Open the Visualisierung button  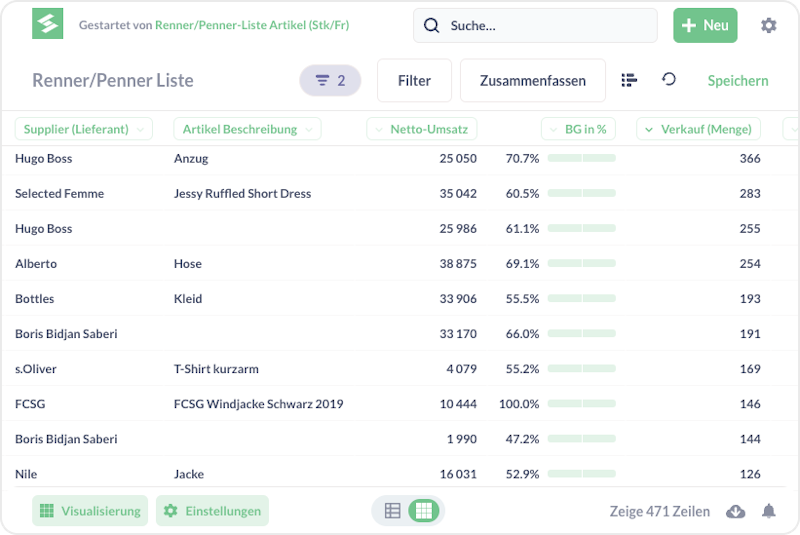(90, 511)
